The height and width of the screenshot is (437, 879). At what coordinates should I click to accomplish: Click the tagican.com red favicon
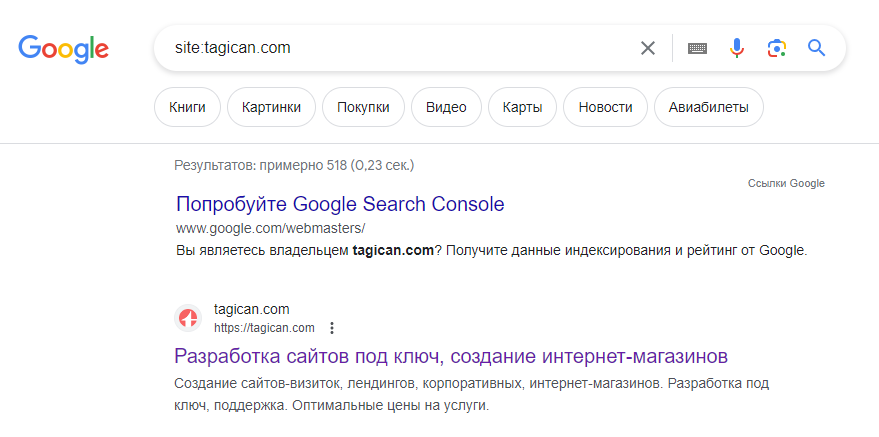click(x=188, y=318)
